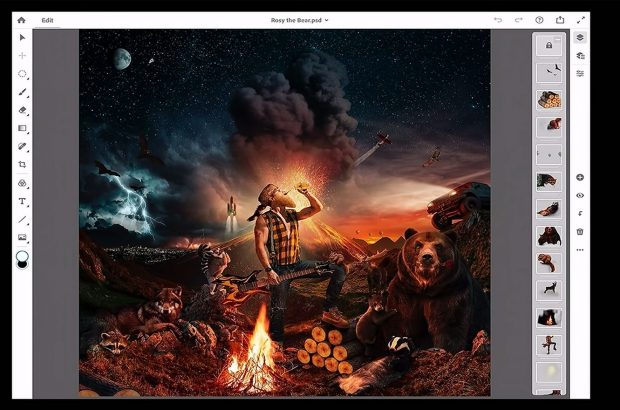Go to the Home screen
The image size is (620, 410).
21,20
